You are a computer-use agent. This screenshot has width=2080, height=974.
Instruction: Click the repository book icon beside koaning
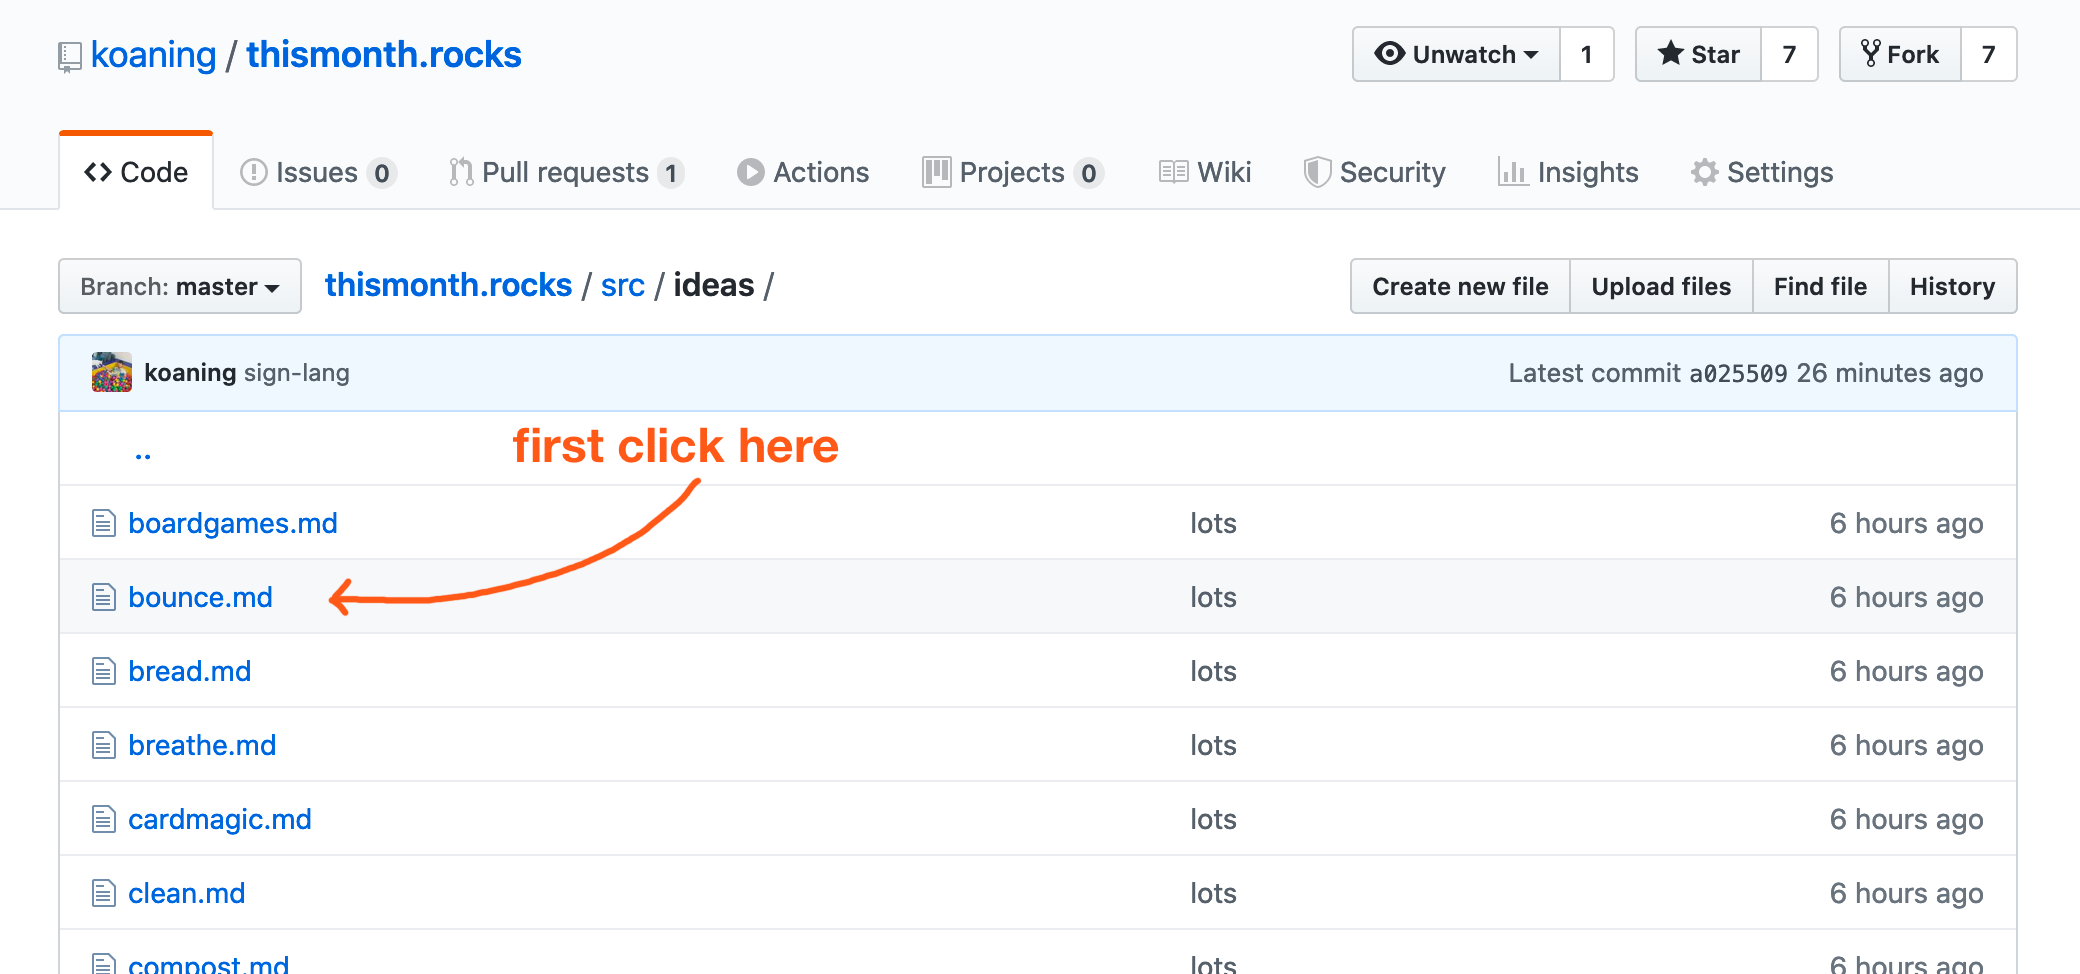[x=69, y=57]
